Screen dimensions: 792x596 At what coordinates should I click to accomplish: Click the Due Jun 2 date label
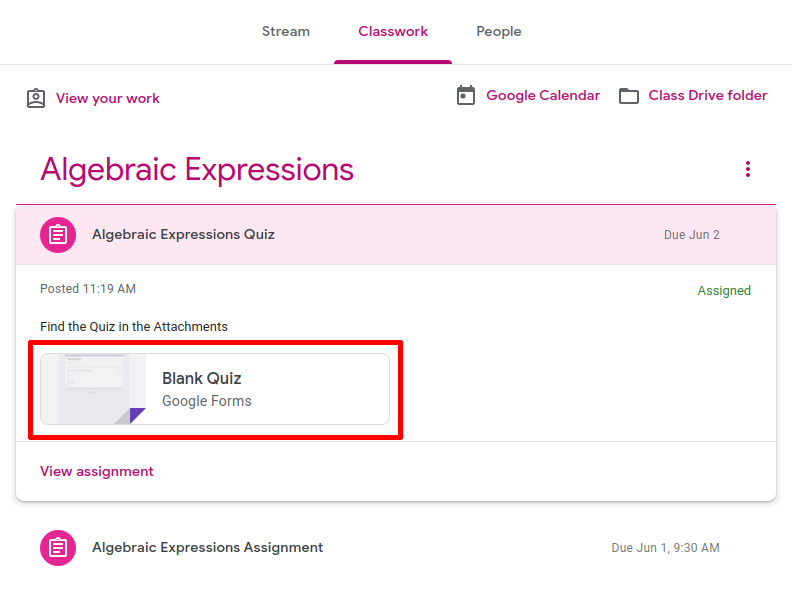point(692,235)
